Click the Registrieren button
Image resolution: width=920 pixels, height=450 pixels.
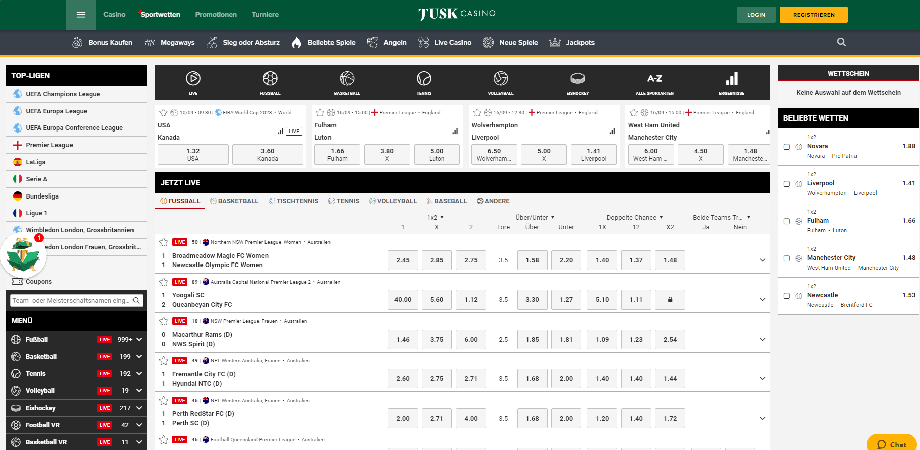(813, 15)
